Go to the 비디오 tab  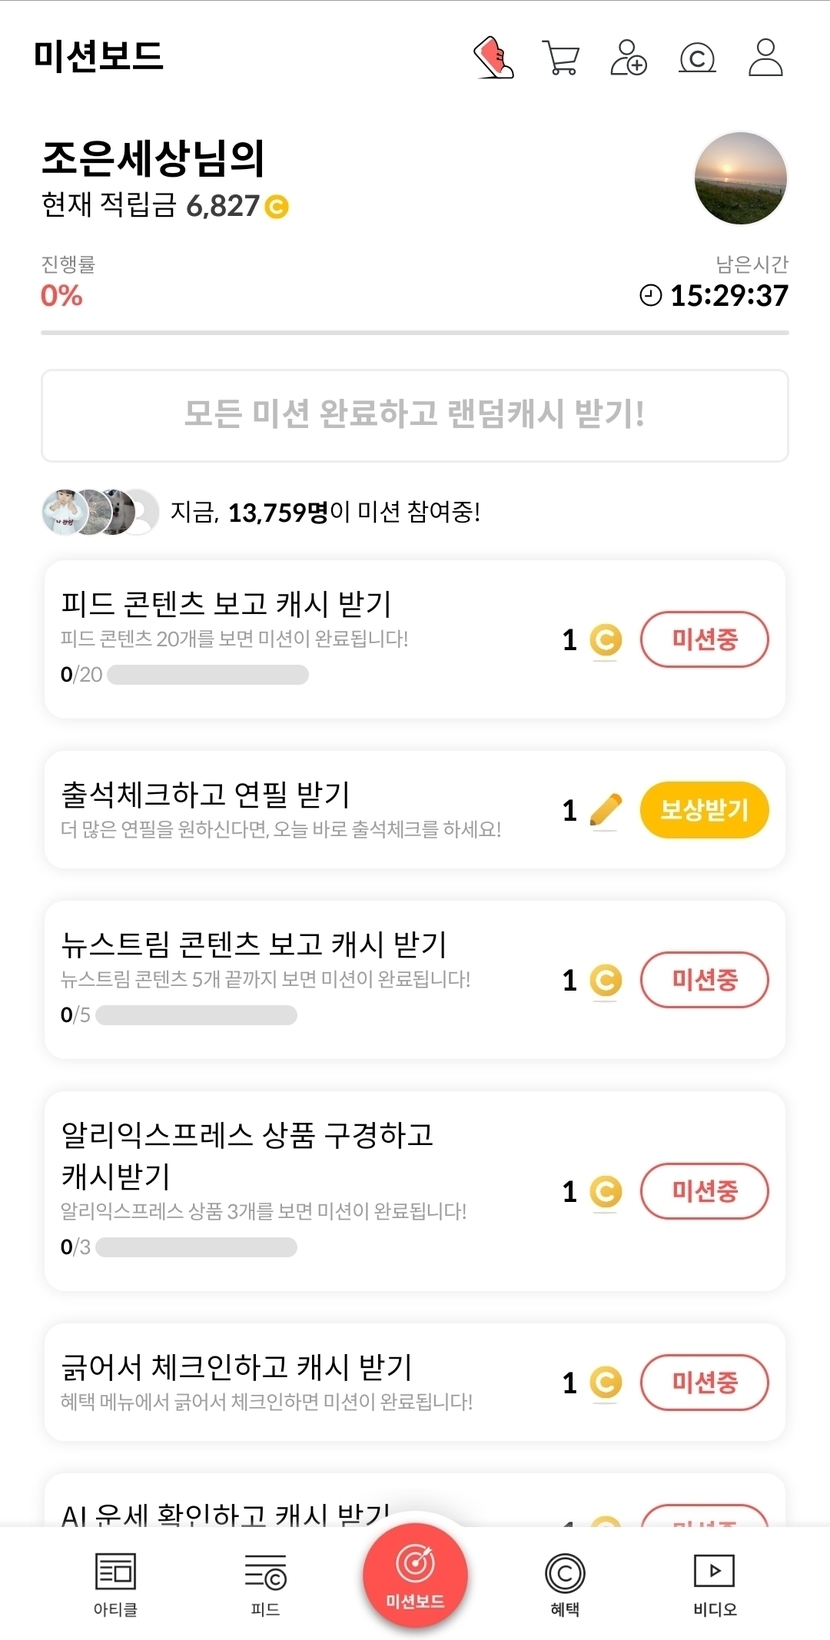(715, 1584)
